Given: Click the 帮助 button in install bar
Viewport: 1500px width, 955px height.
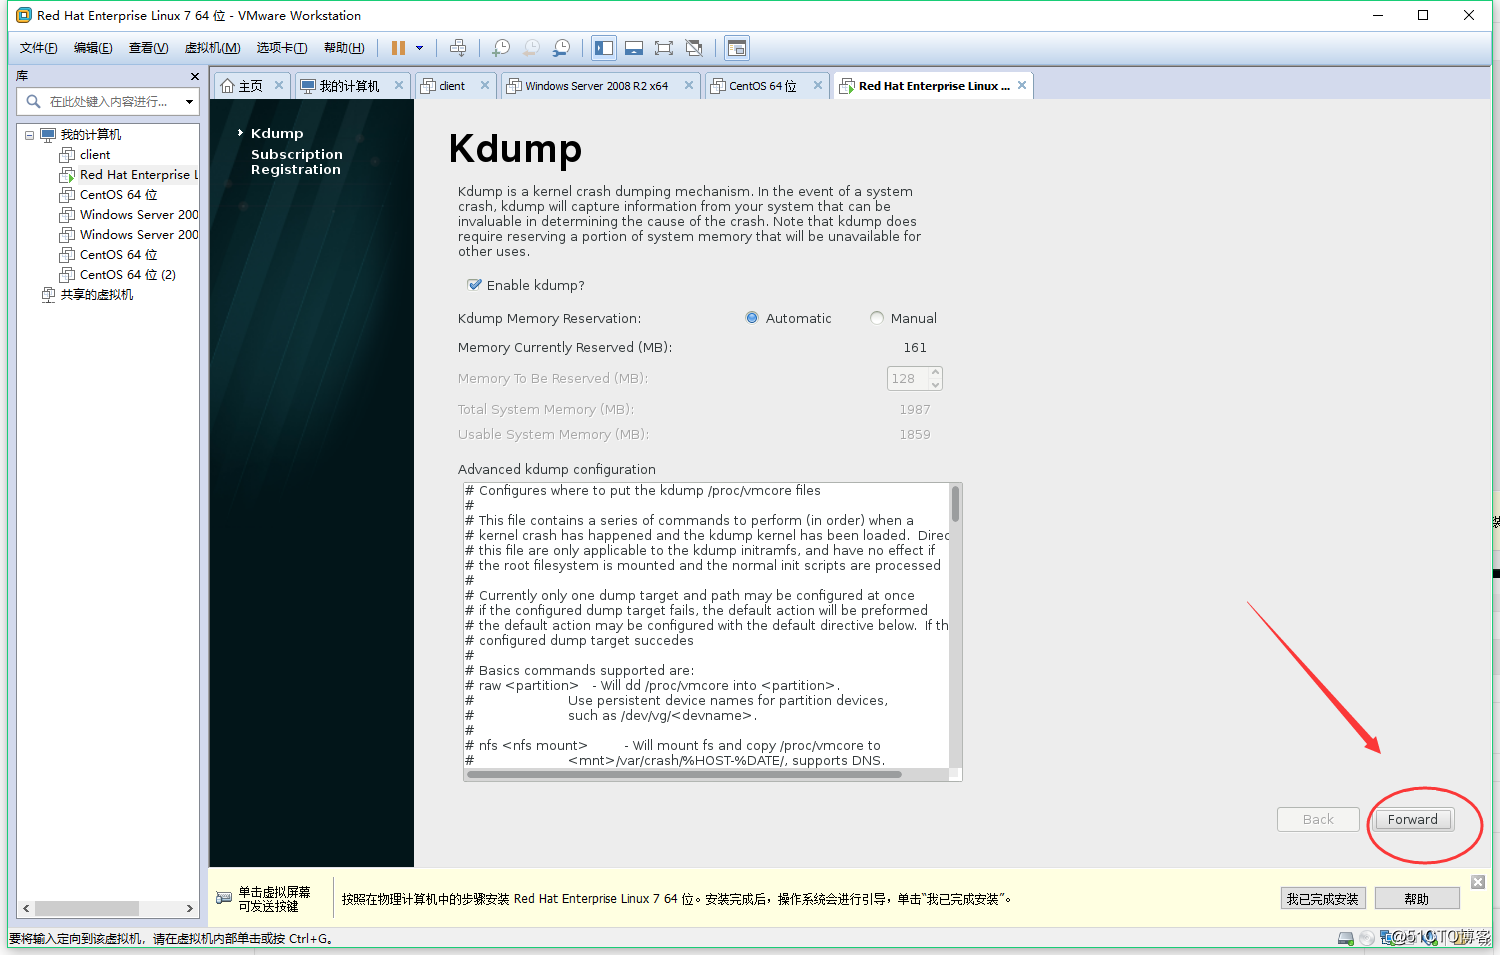Looking at the screenshot, I should (1416, 899).
